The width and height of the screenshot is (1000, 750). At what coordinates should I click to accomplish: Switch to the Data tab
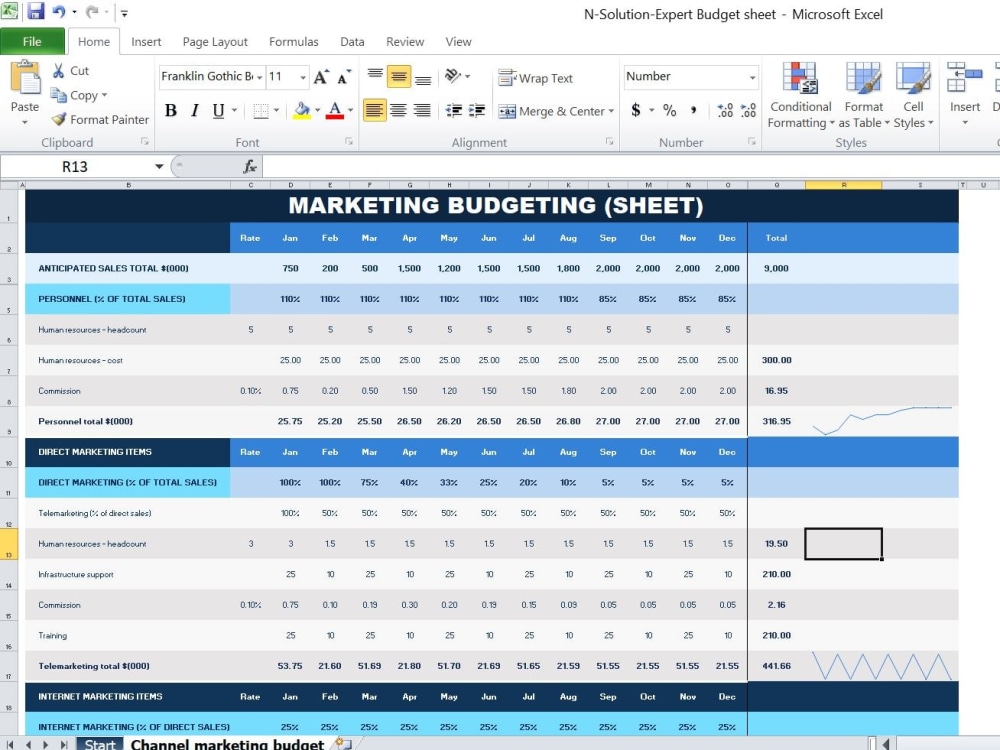point(352,42)
